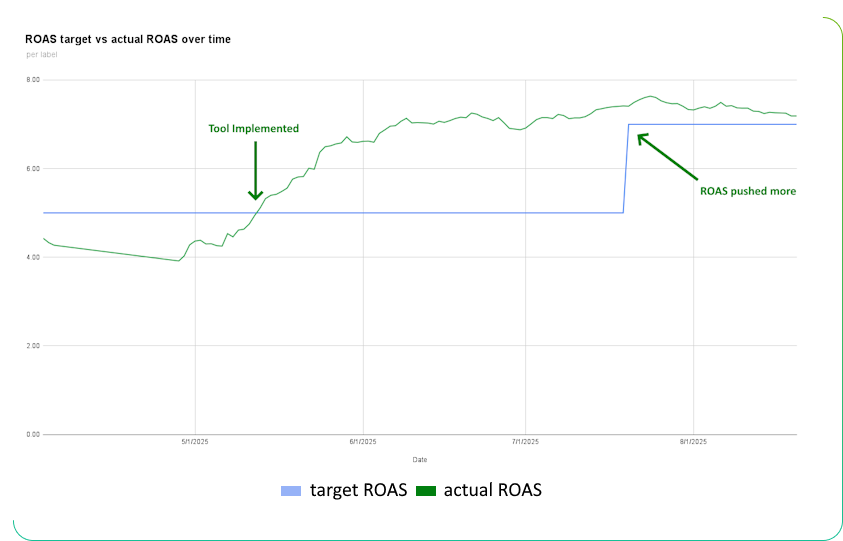Click the 5/1/2025 date axis label
This screenshot has height=541, width=843.
[x=195, y=442]
